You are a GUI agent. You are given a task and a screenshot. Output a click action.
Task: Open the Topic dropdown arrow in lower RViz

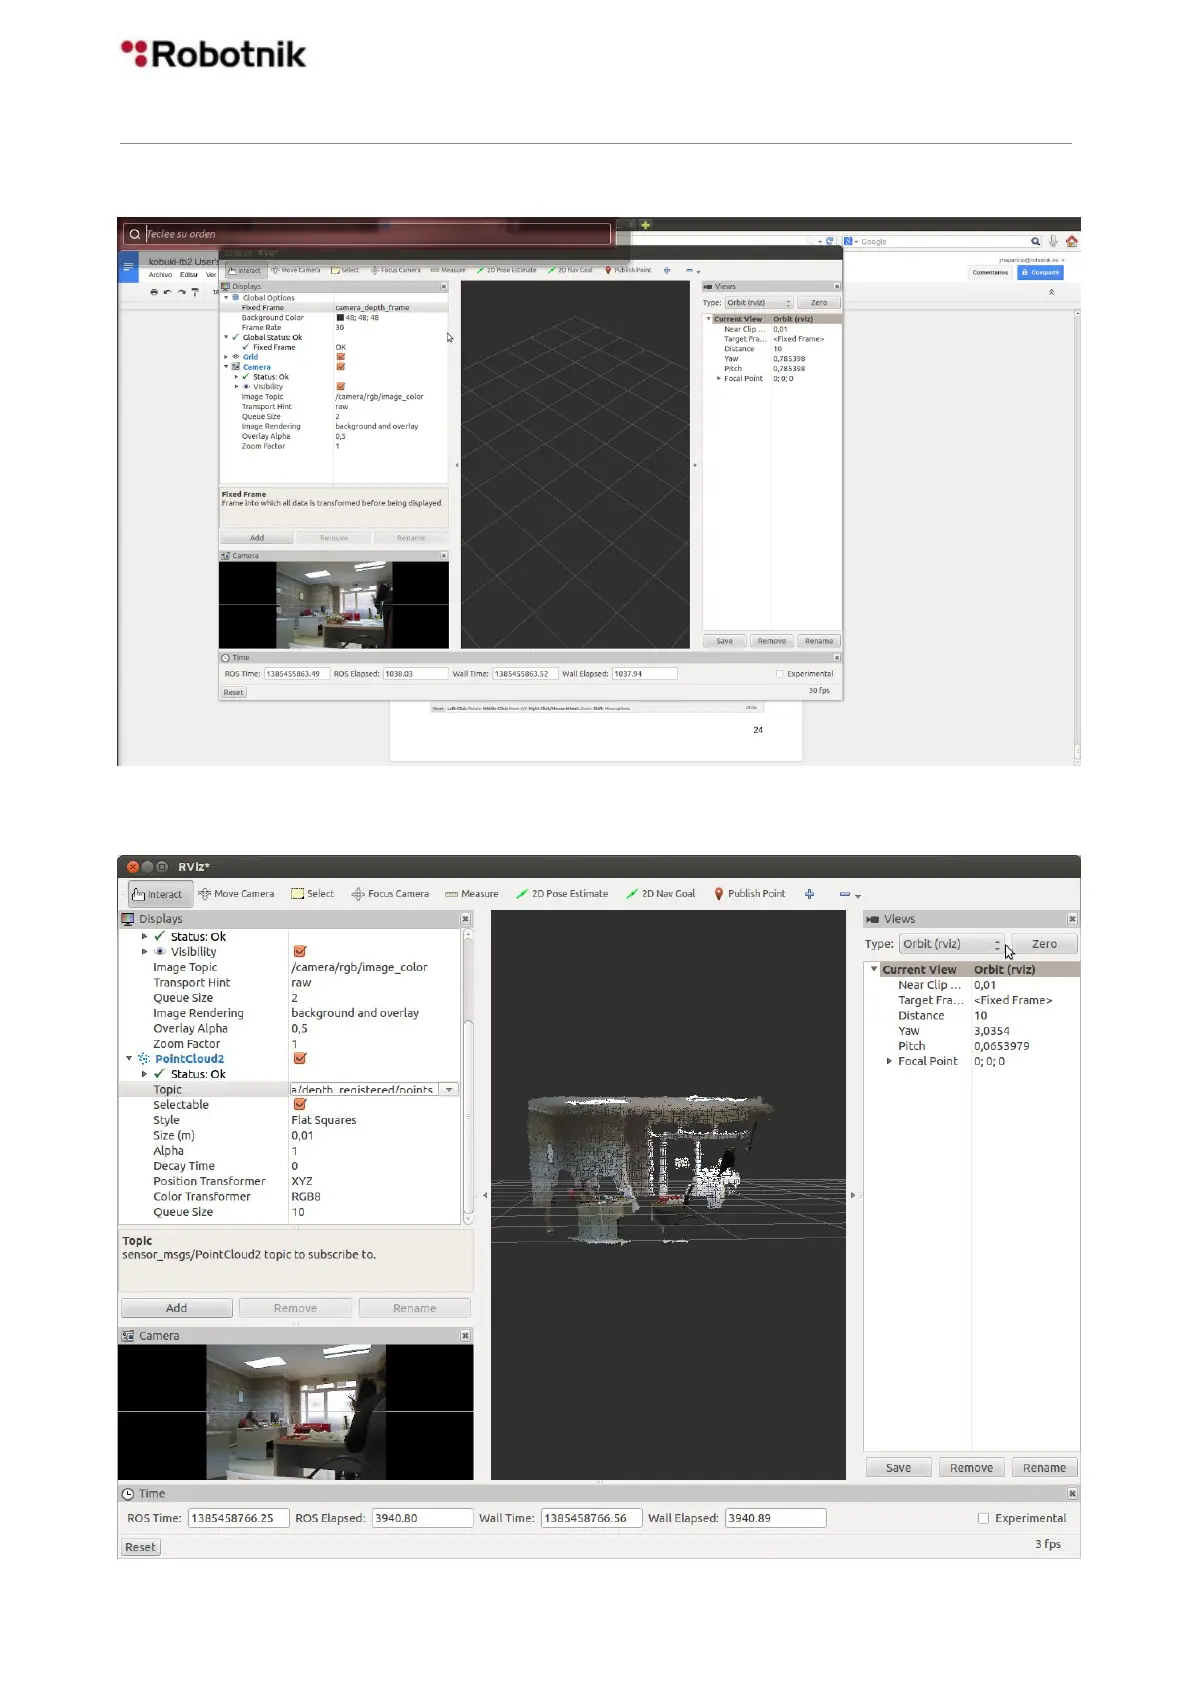[x=449, y=1090]
